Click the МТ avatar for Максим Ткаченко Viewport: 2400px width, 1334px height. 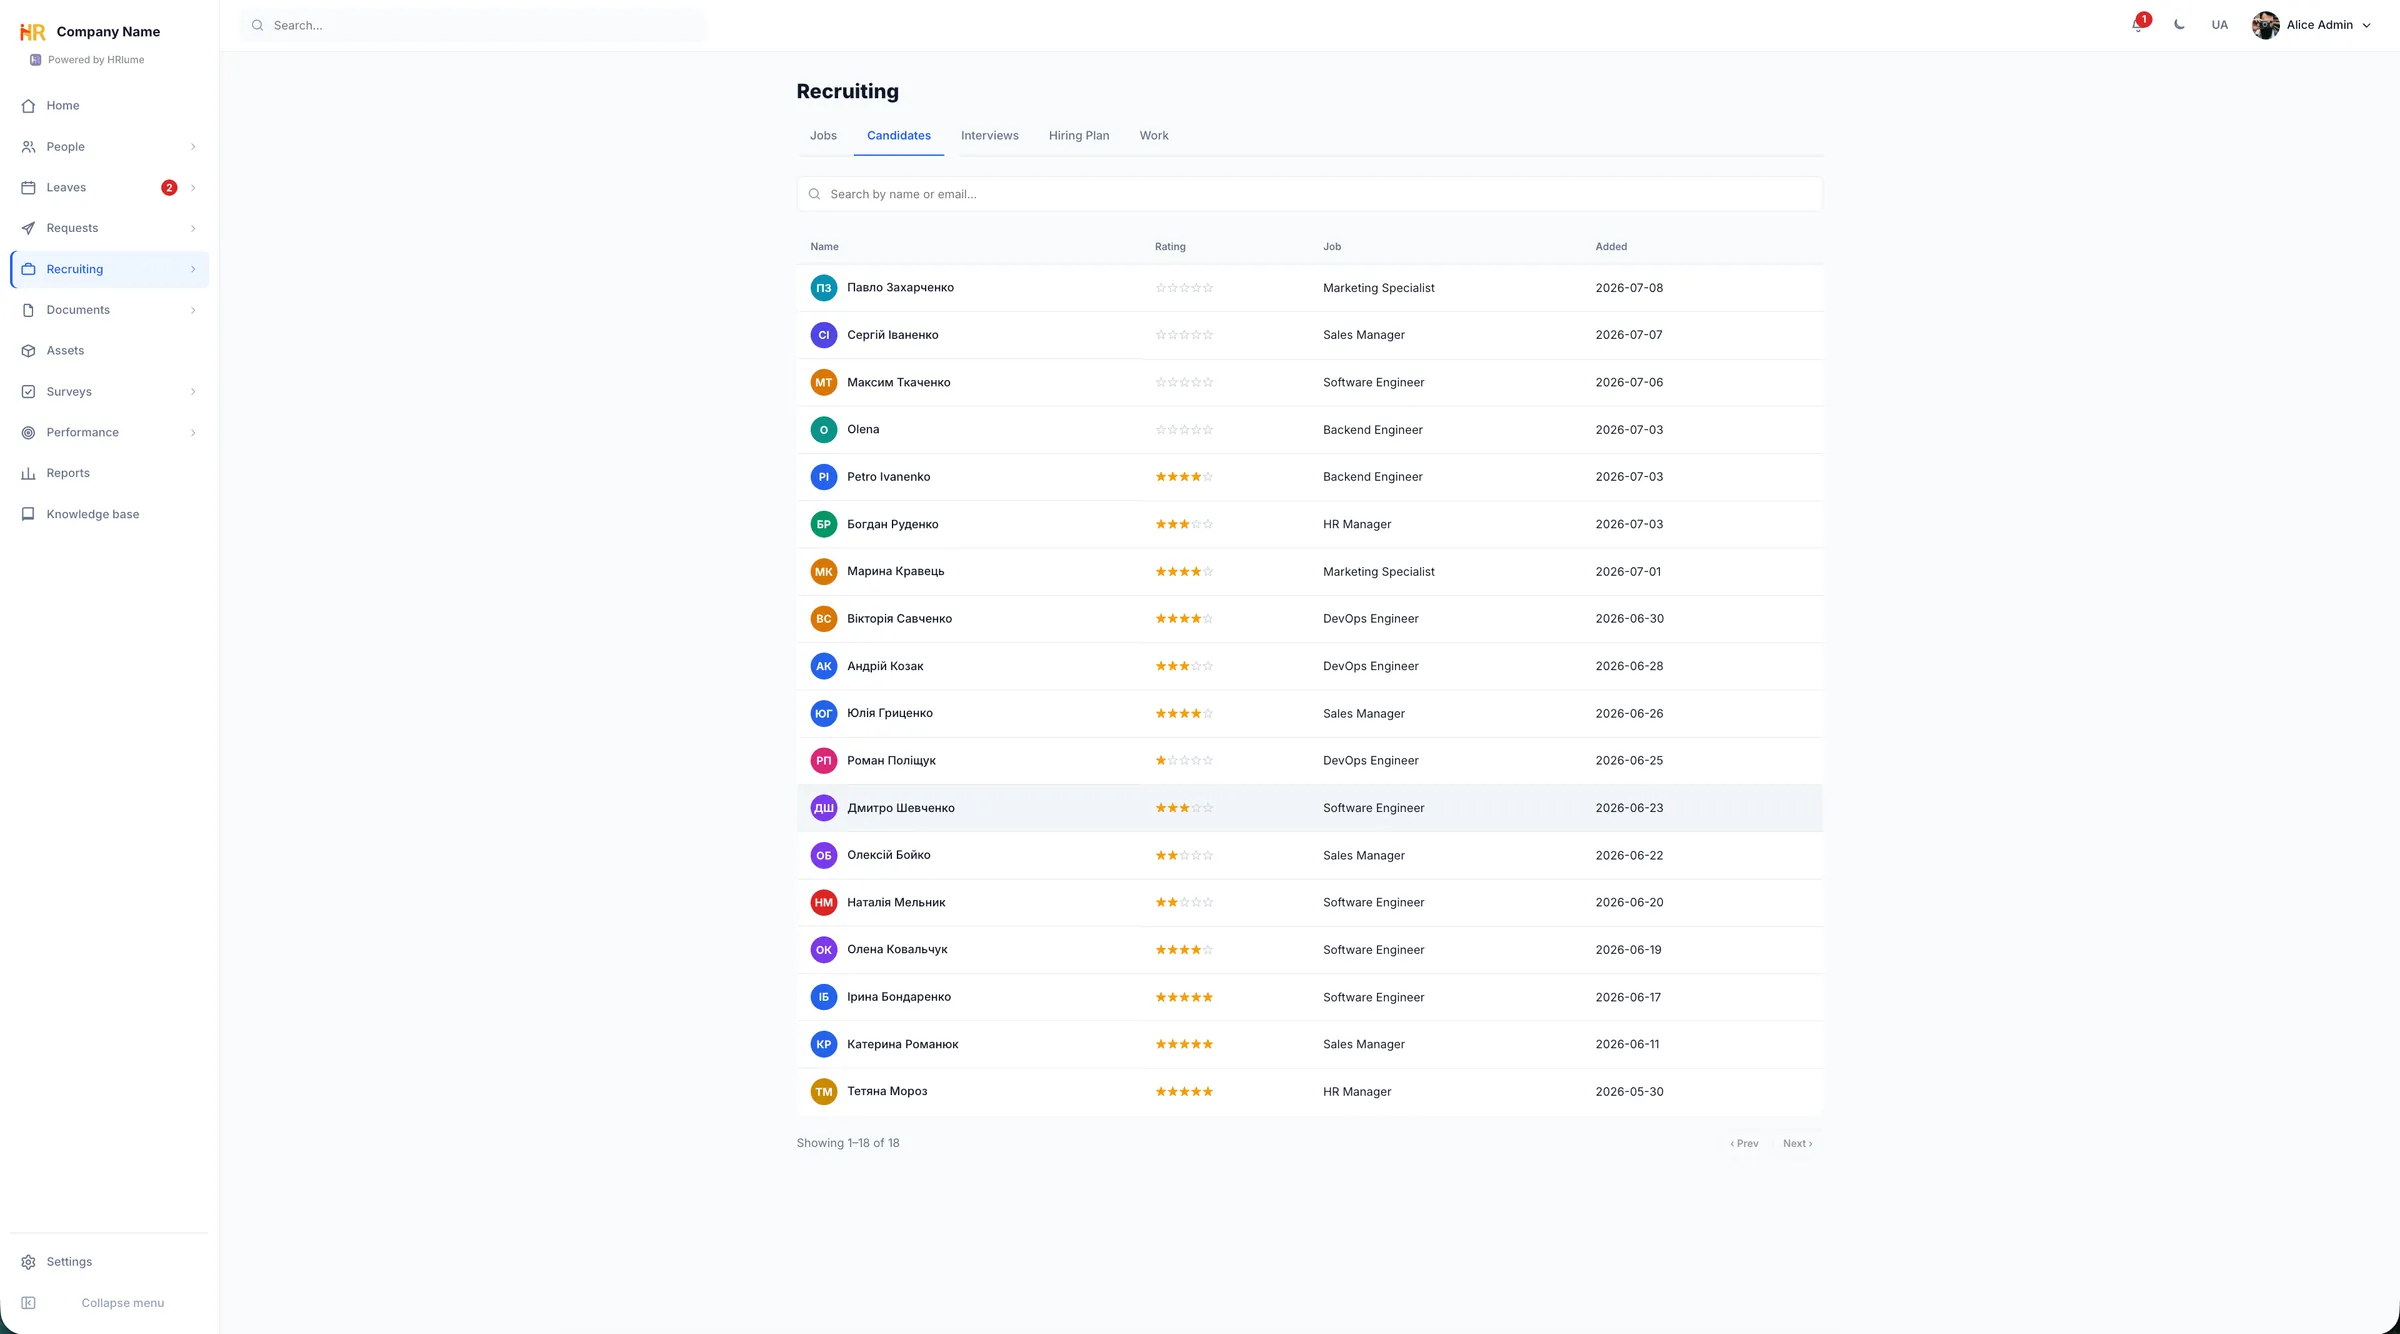(x=823, y=382)
